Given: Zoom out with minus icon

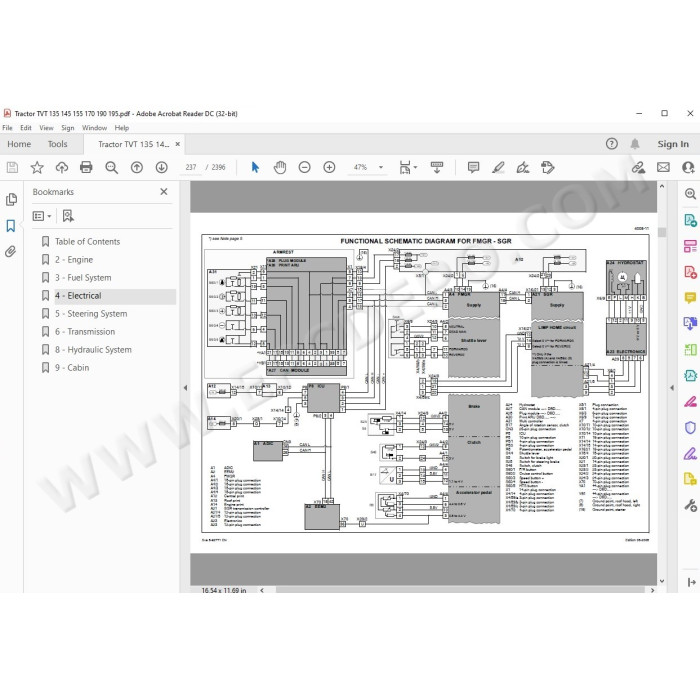Looking at the screenshot, I should [x=304, y=167].
